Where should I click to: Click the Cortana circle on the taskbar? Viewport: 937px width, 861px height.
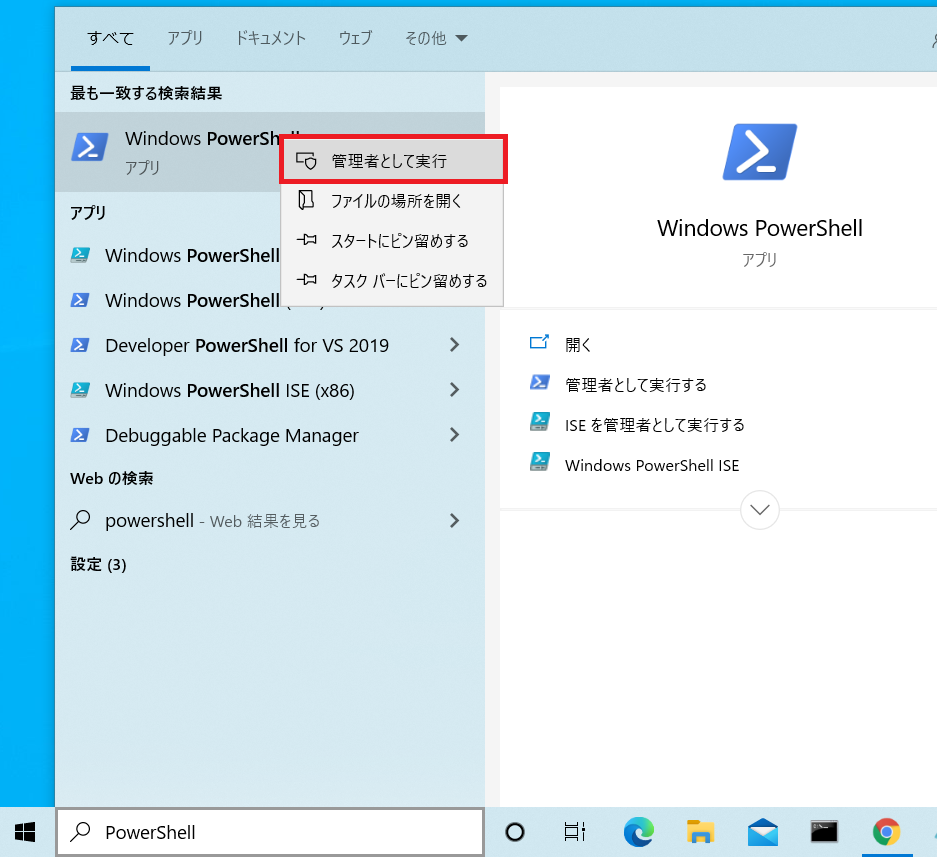[514, 831]
